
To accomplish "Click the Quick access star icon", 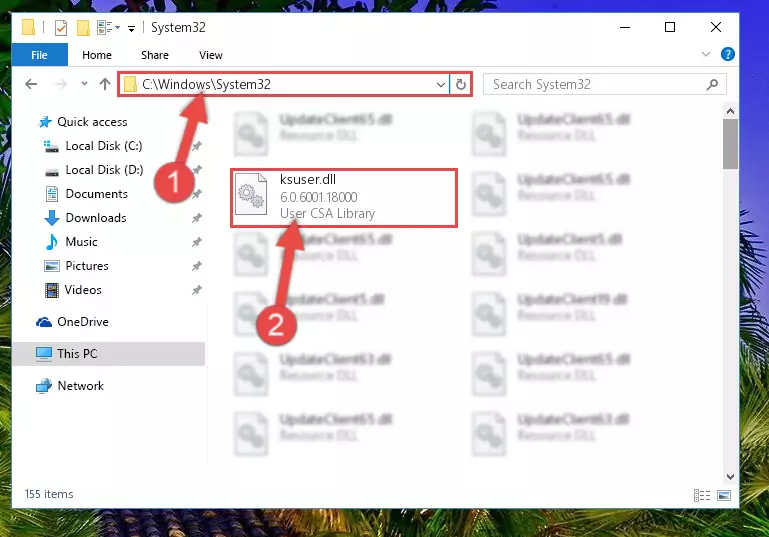I will point(45,122).
